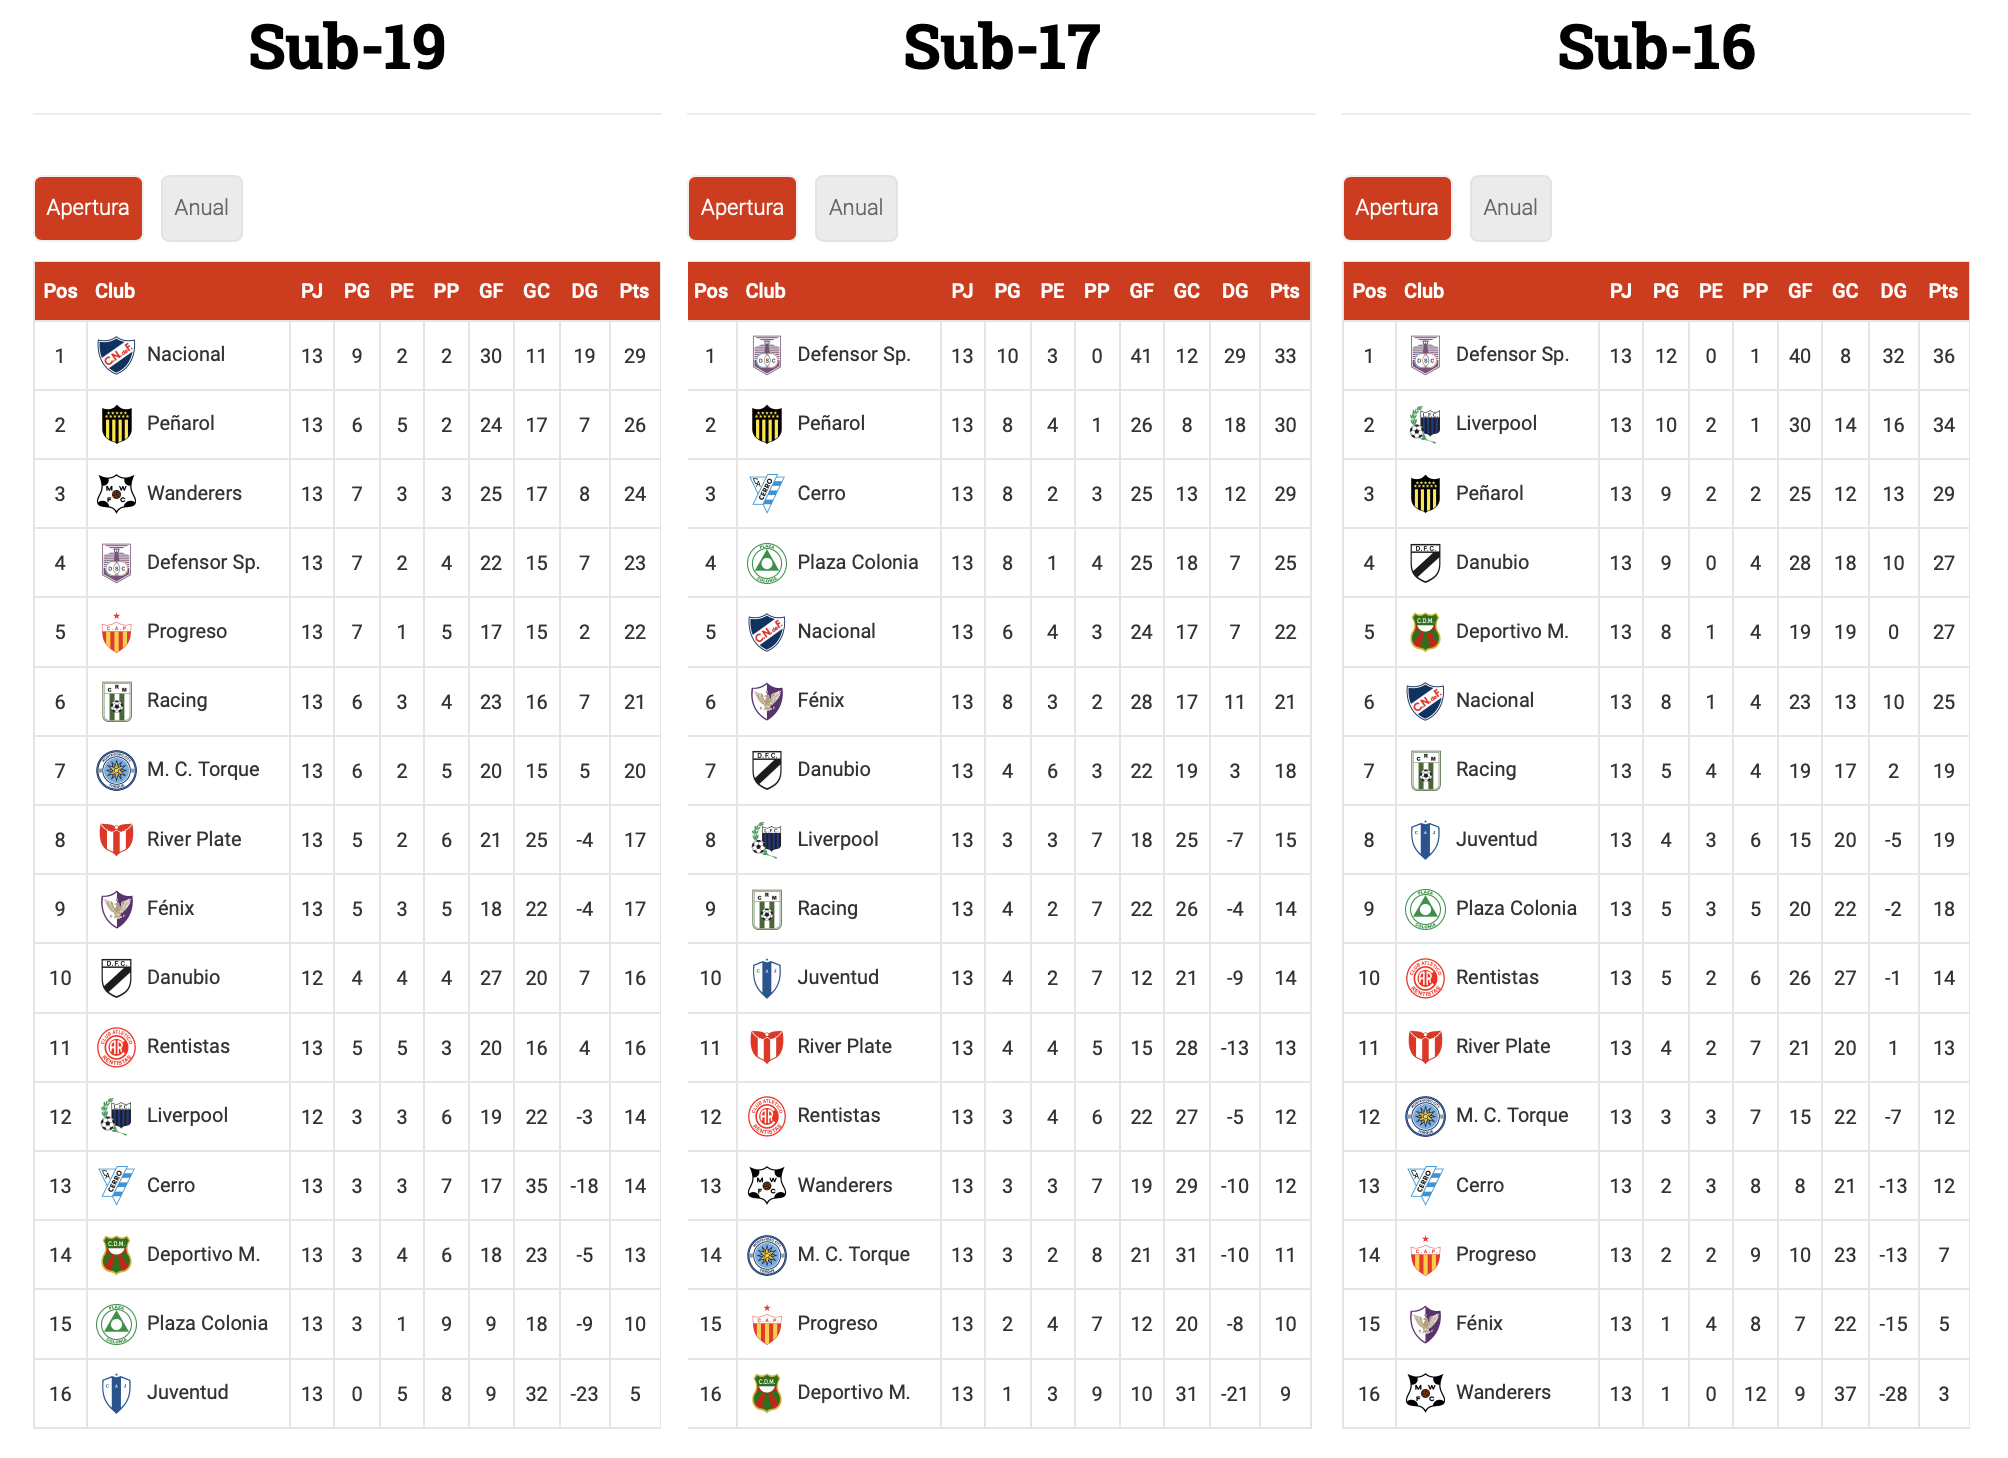Click Wanderers logo in Sub-19 table
2008x1458 pixels.
click(x=116, y=493)
